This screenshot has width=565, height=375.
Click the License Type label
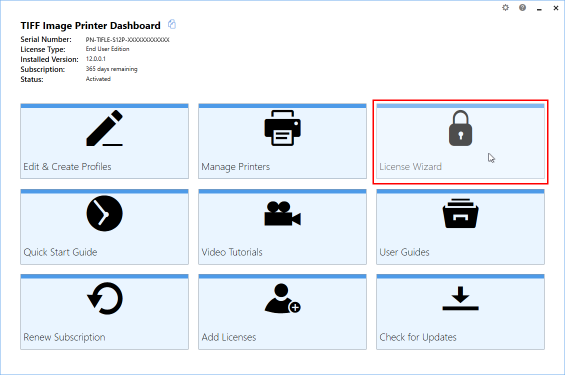click(x=43, y=49)
